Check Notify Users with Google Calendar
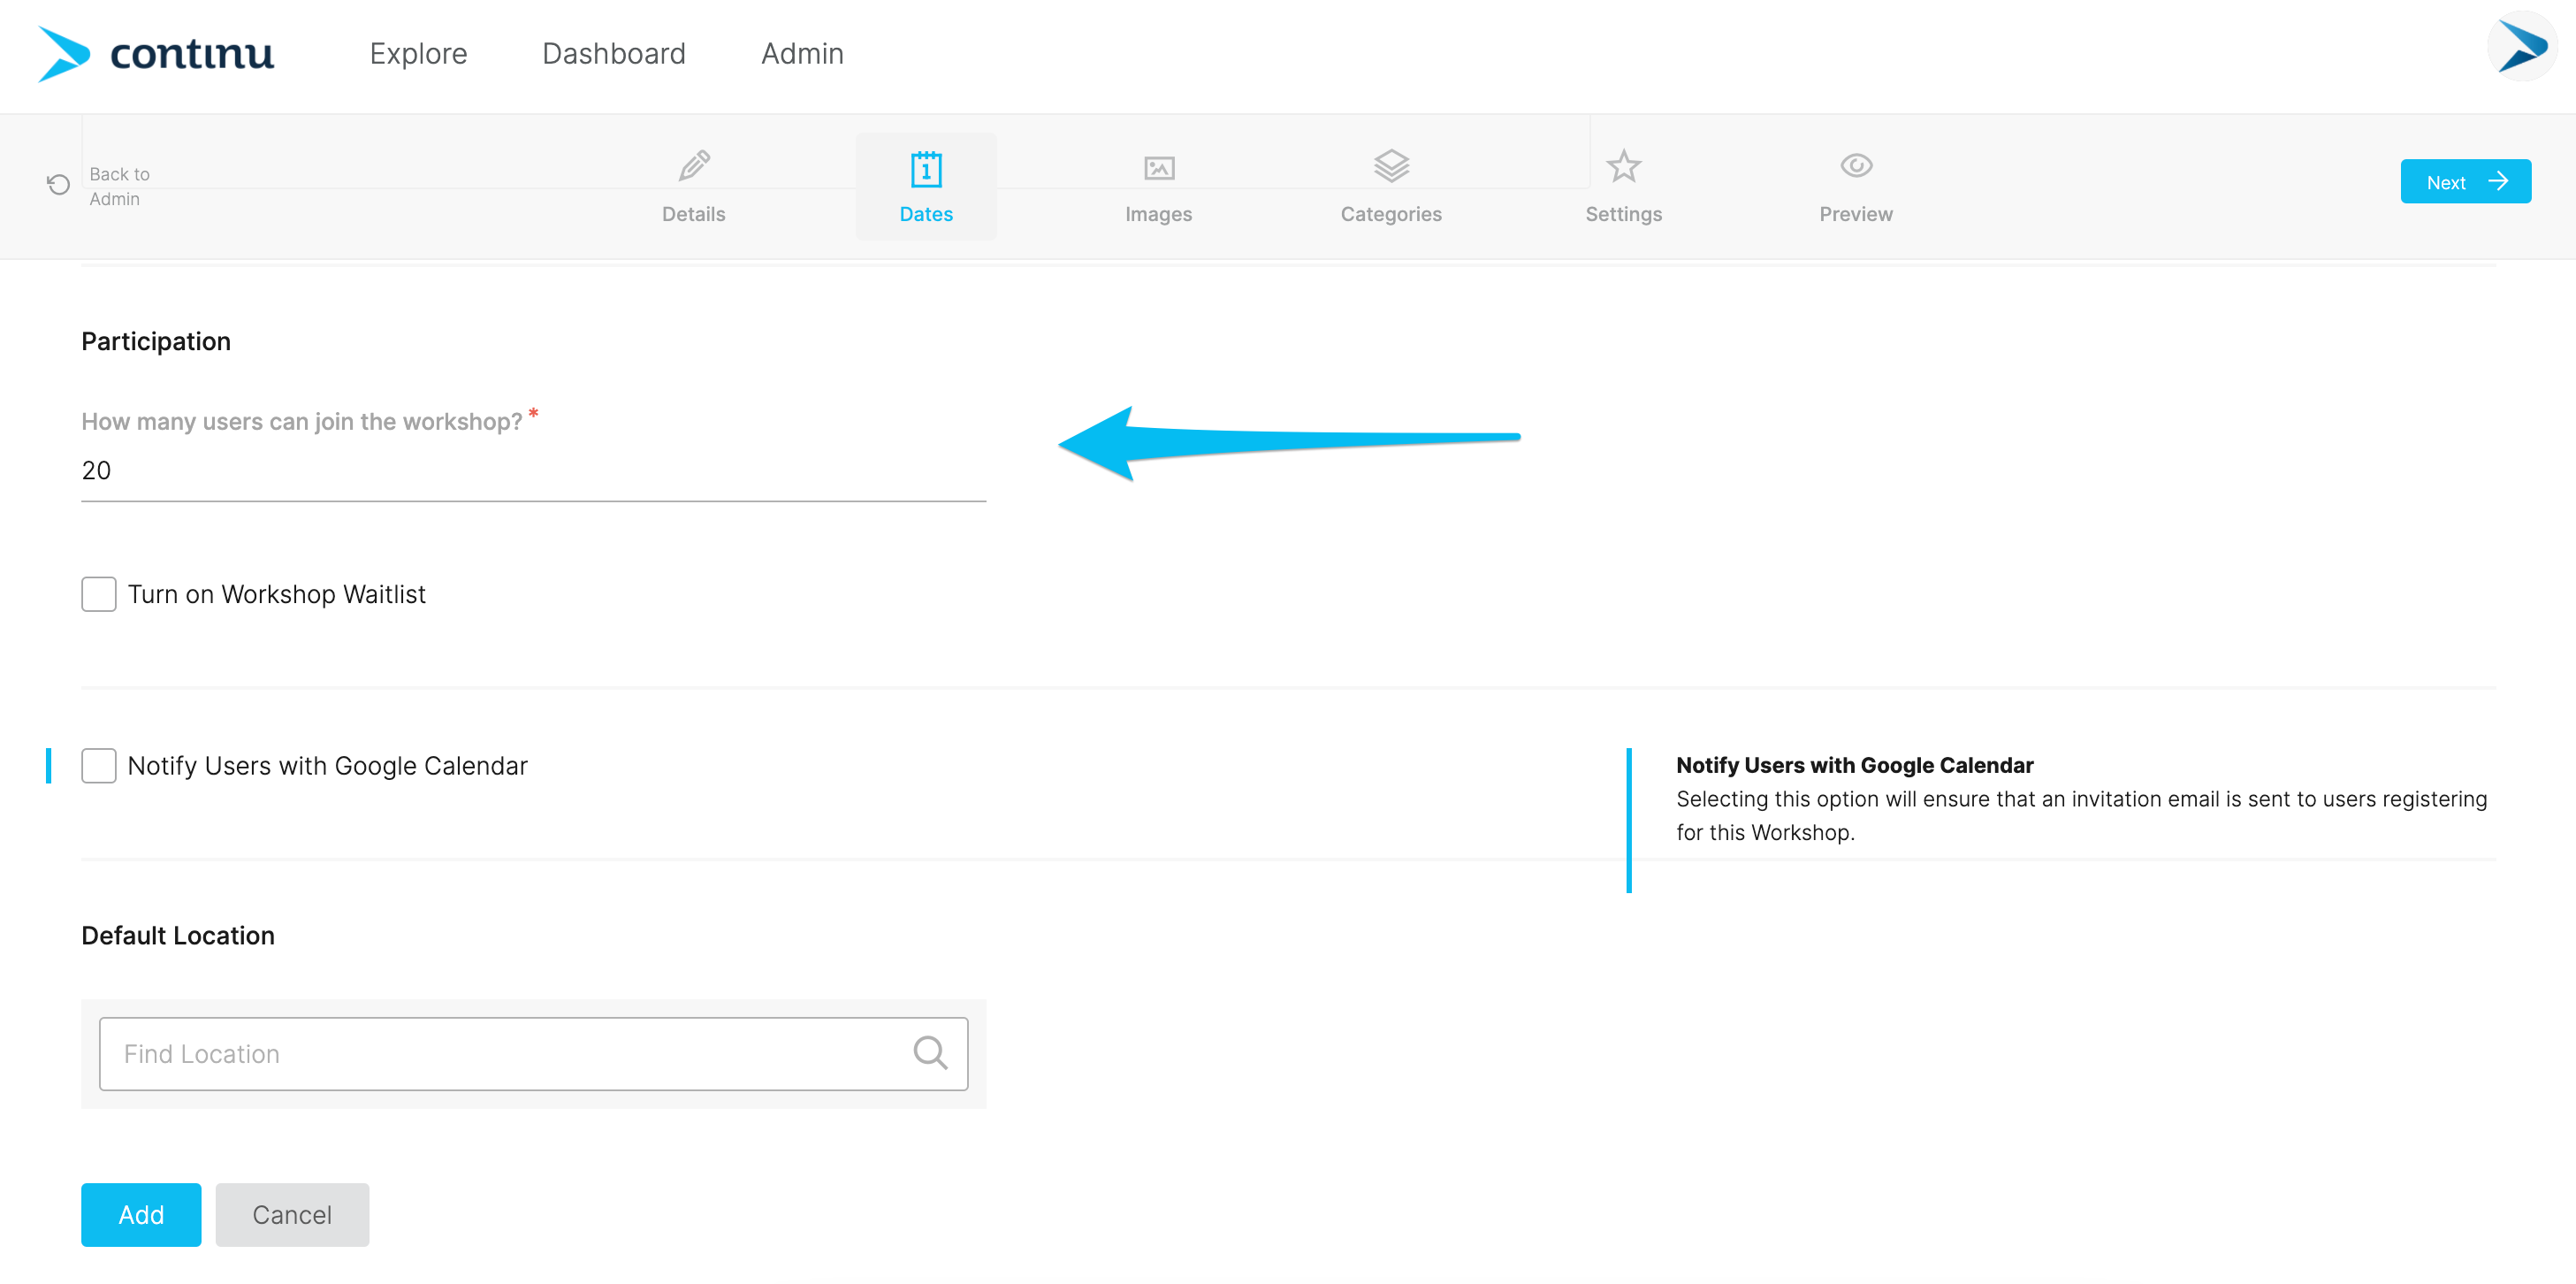Screen dimensions: 2576x1284 click(x=99, y=766)
